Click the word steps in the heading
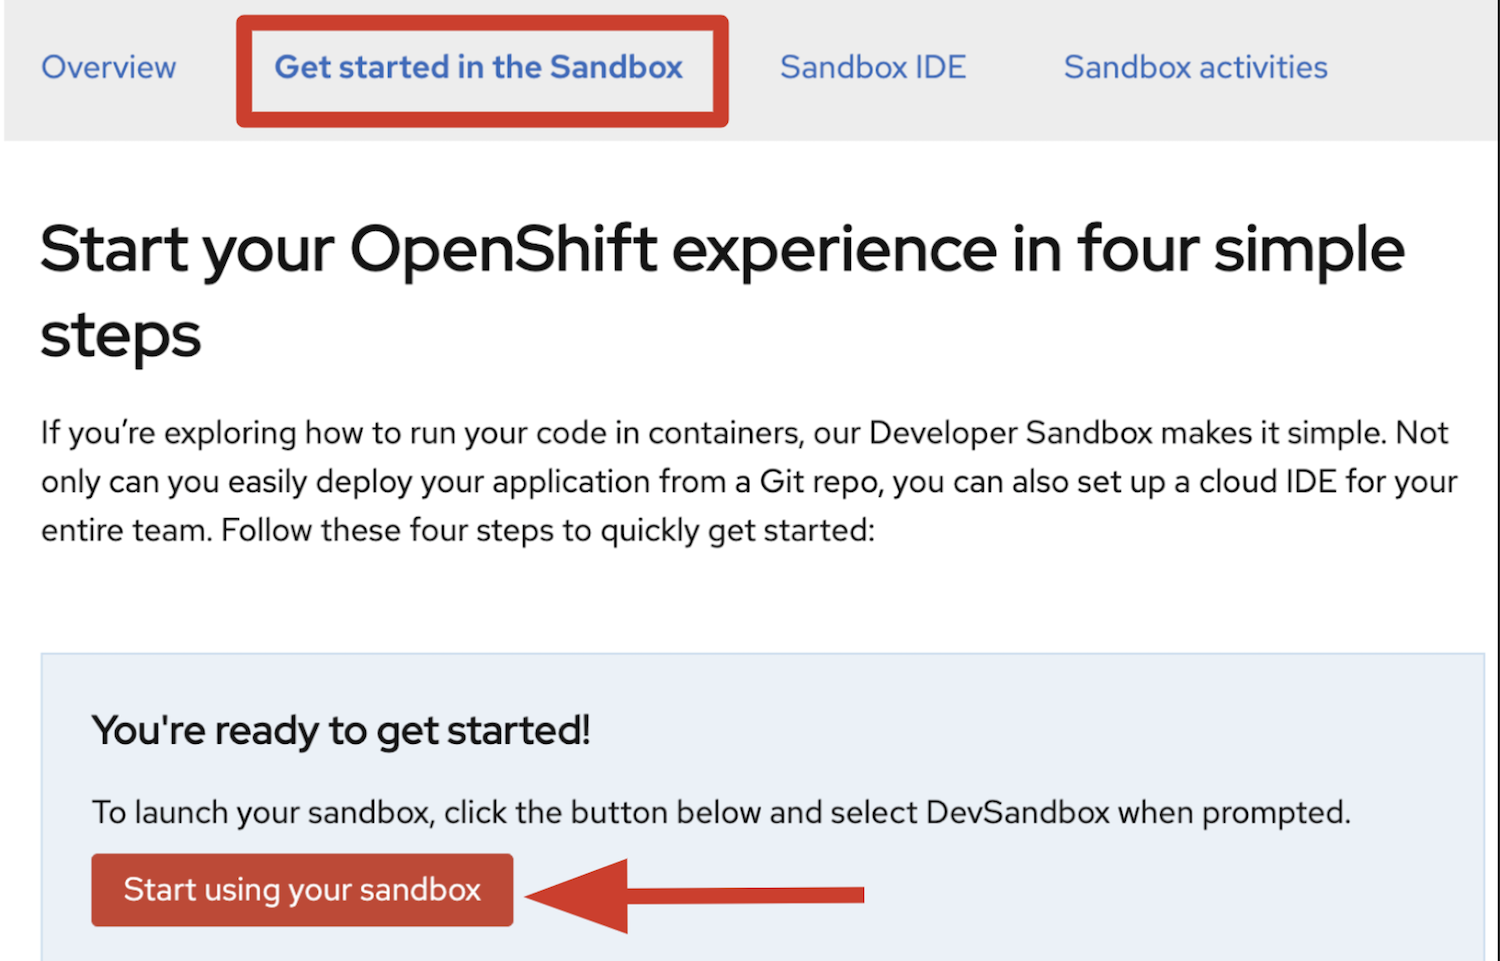Screen dimensions: 1500x961 121,335
